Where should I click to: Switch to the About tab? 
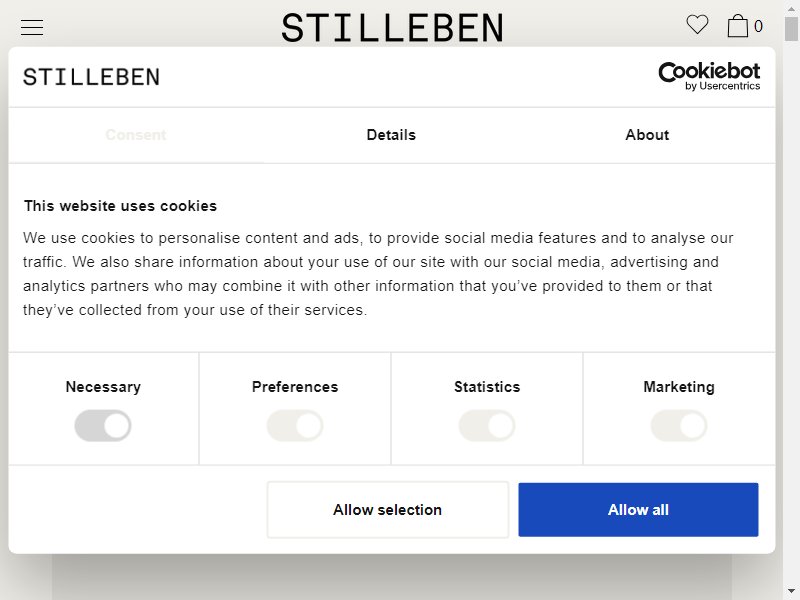647,135
